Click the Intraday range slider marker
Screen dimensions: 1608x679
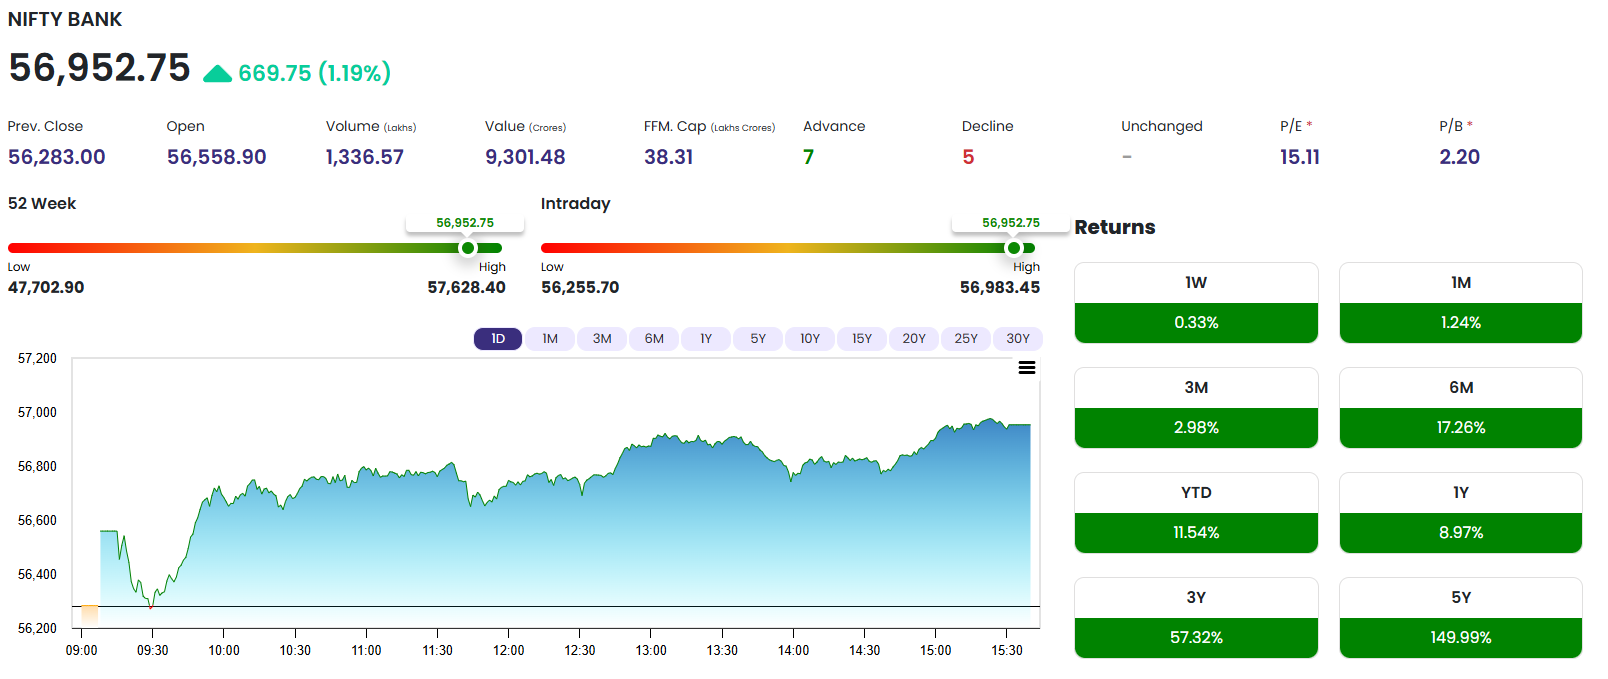click(1014, 248)
